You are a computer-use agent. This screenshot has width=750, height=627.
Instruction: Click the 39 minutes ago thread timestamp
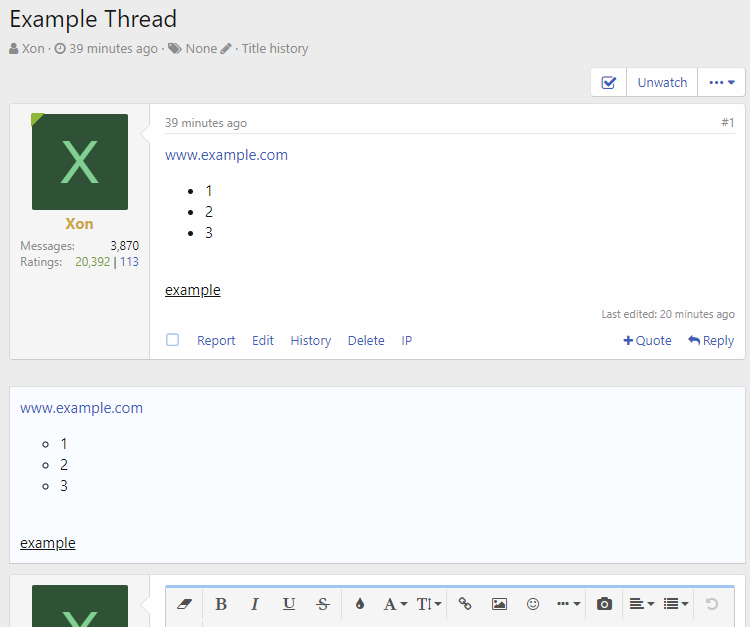click(x=113, y=49)
